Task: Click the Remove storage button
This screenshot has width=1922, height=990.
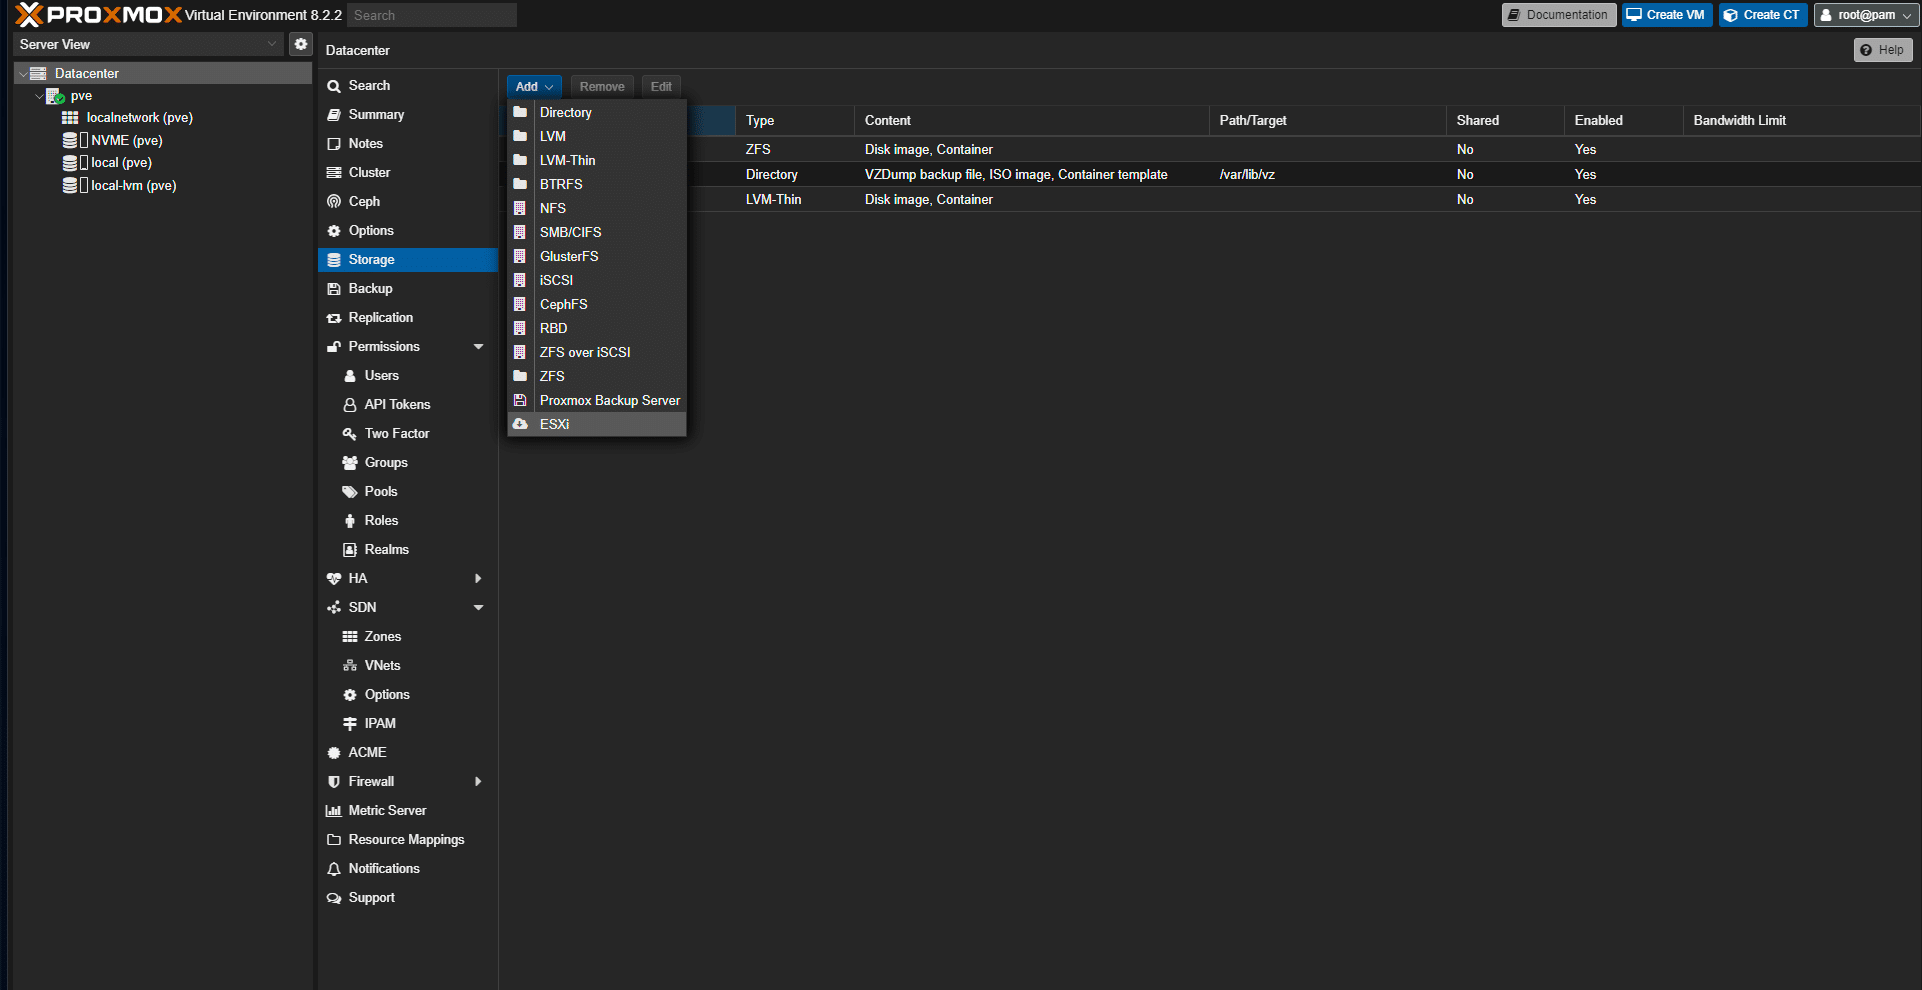Action: pos(602,87)
